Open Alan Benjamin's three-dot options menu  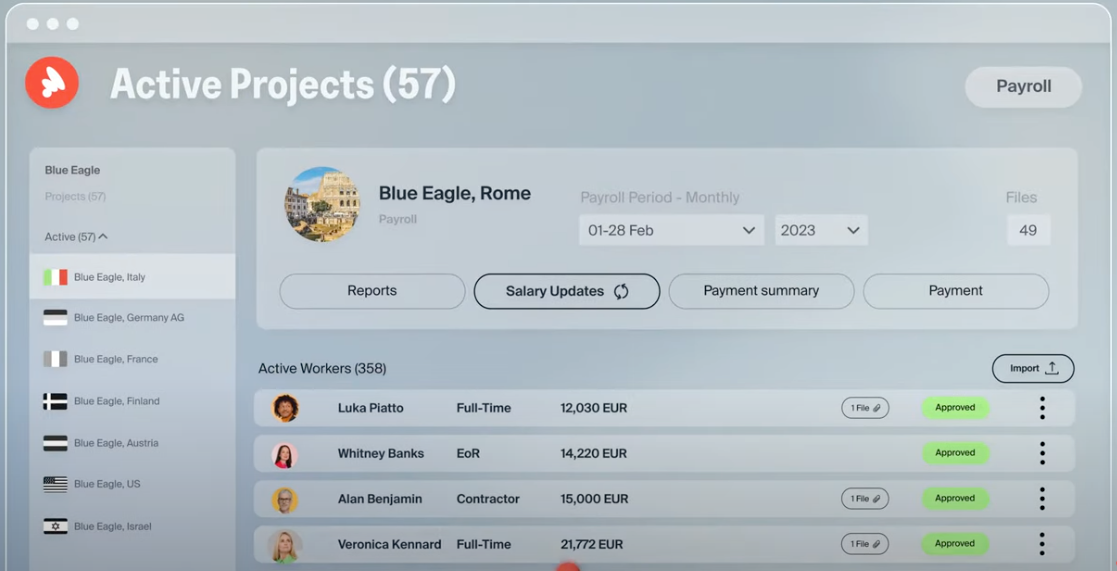[1041, 498]
